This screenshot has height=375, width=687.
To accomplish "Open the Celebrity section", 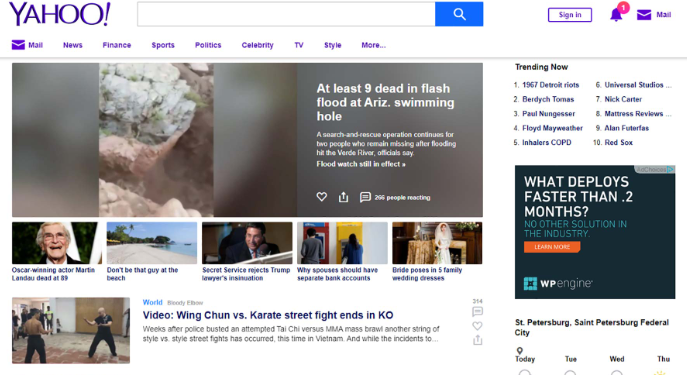I will click(258, 45).
